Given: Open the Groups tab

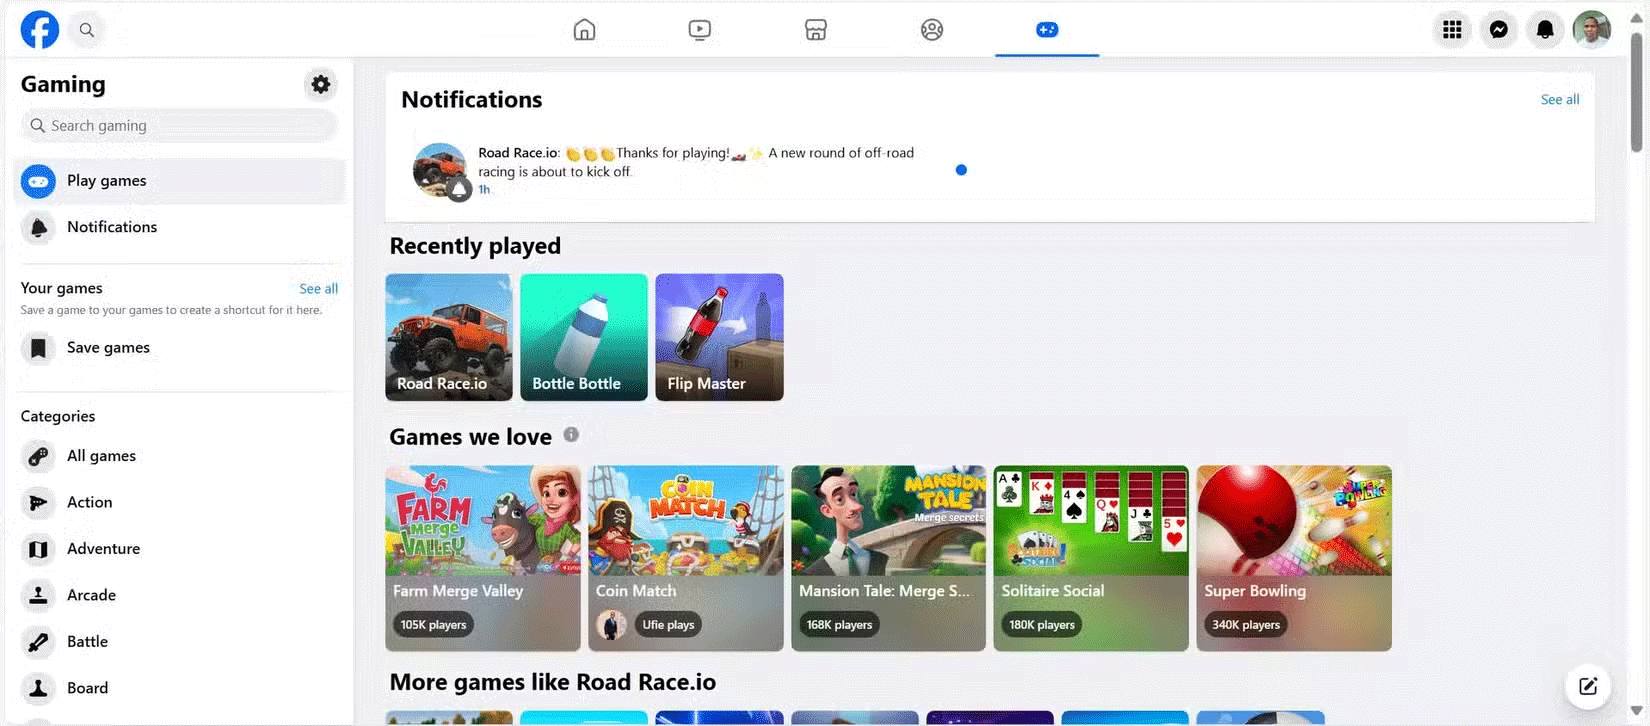Looking at the screenshot, I should [932, 30].
